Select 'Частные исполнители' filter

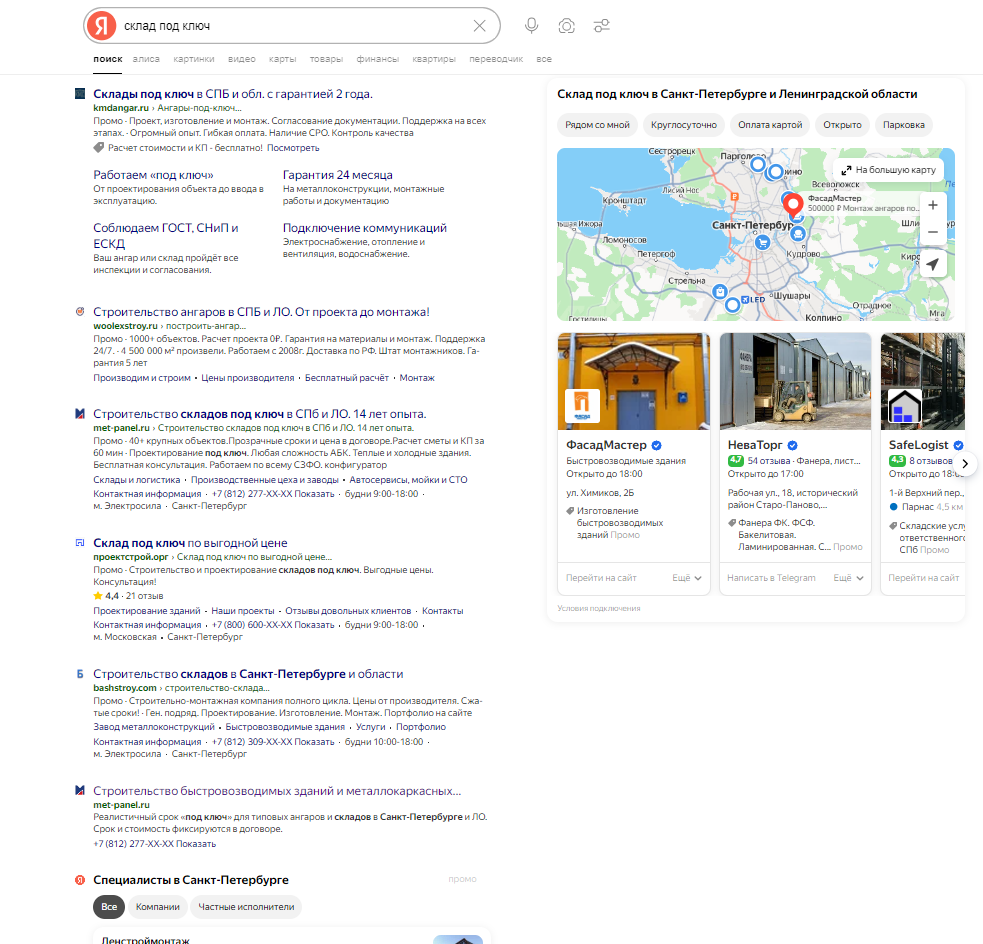[246, 907]
